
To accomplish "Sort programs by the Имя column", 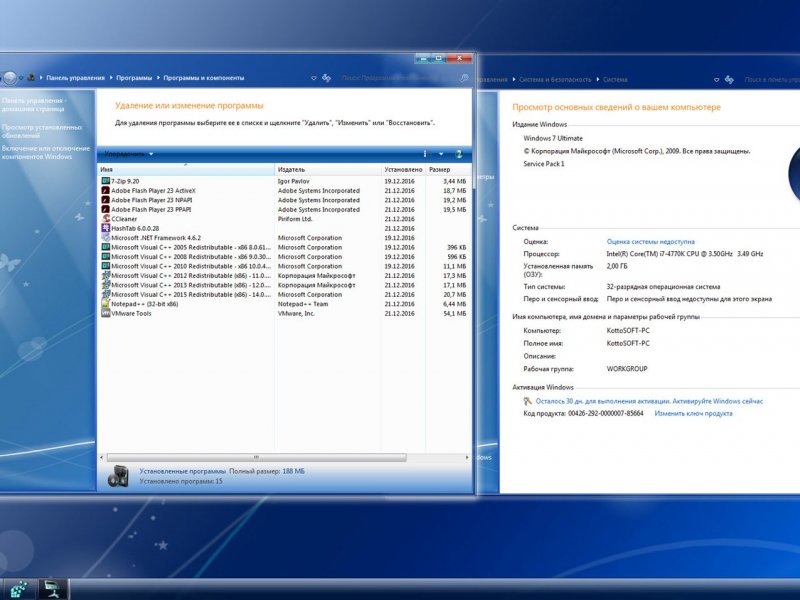I will pos(186,169).
